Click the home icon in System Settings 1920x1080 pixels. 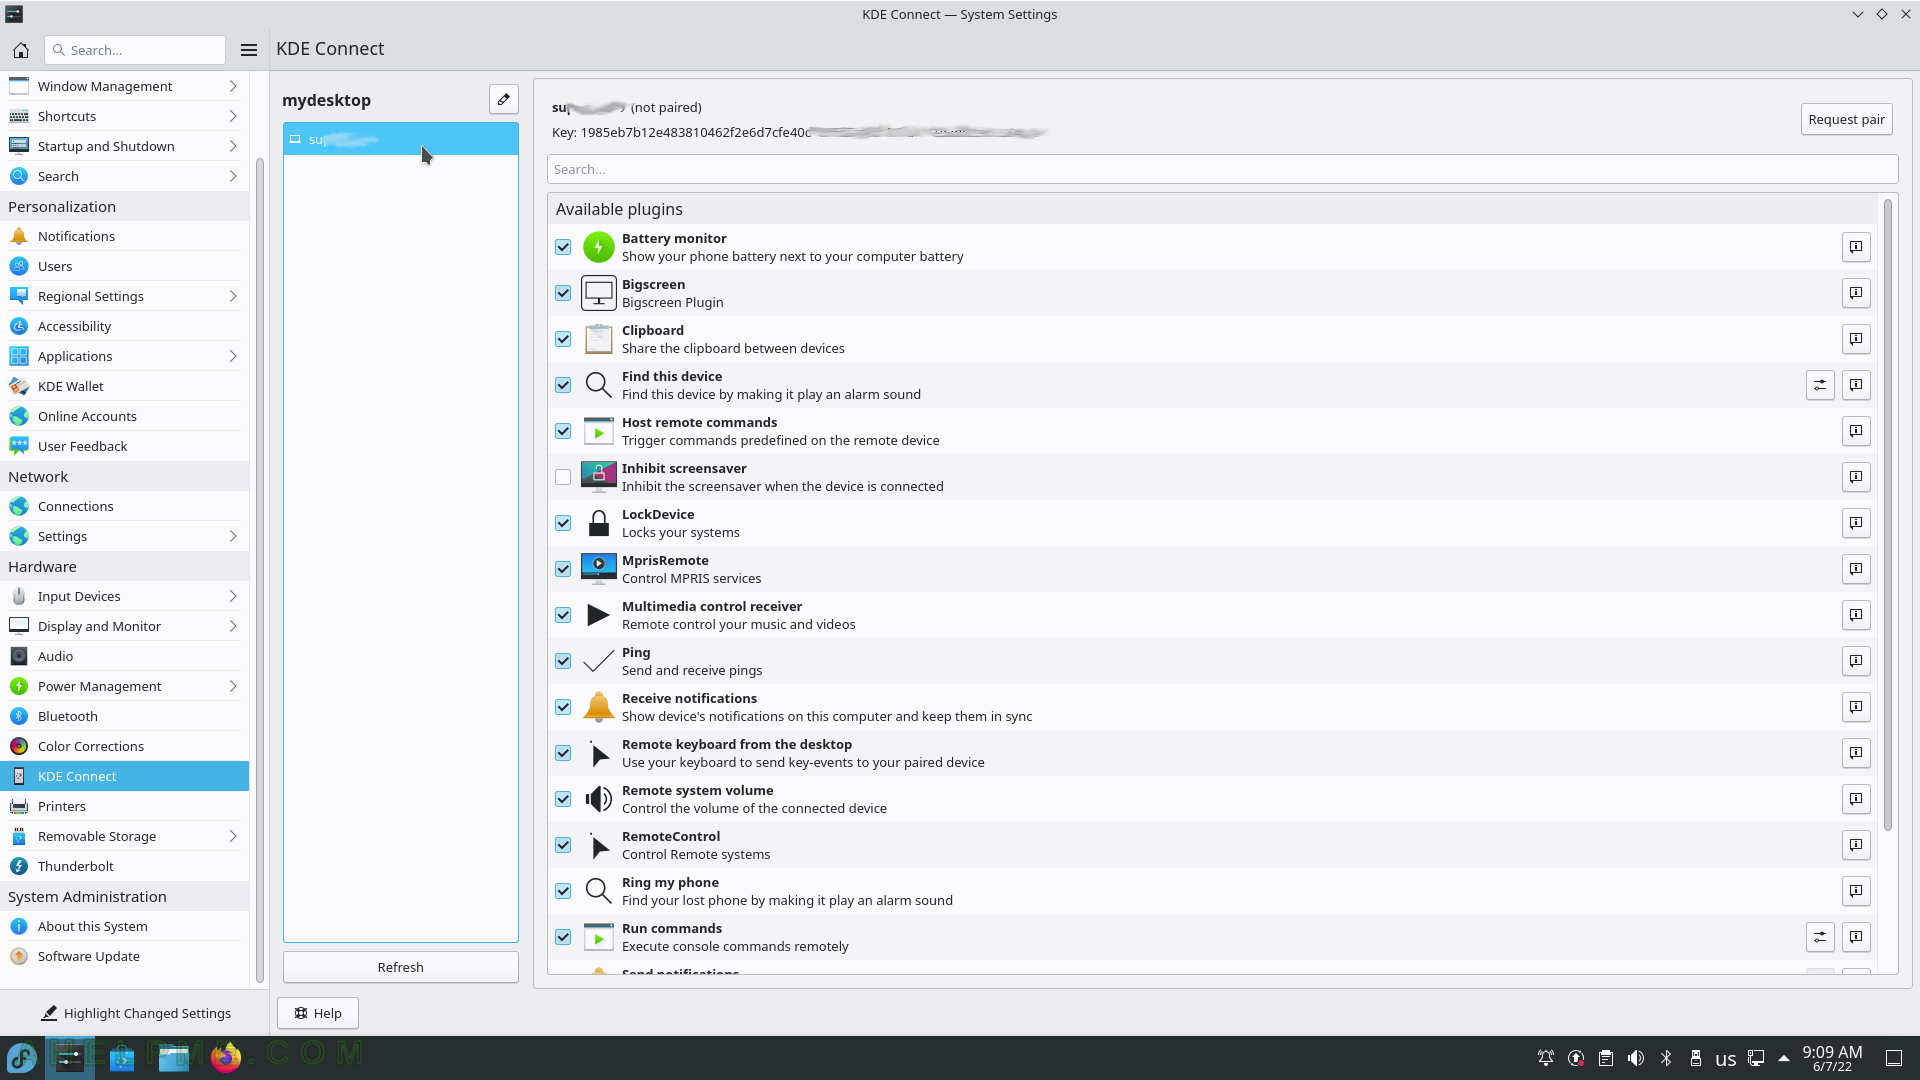click(x=21, y=50)
